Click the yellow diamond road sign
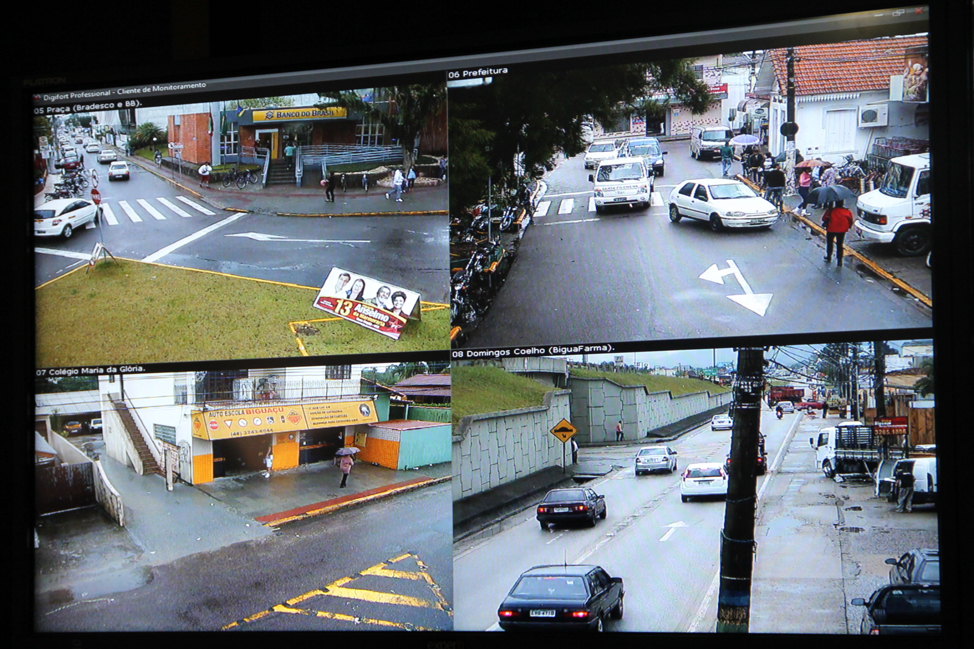The height and width of the screenshot is (649, 974). 563,431
